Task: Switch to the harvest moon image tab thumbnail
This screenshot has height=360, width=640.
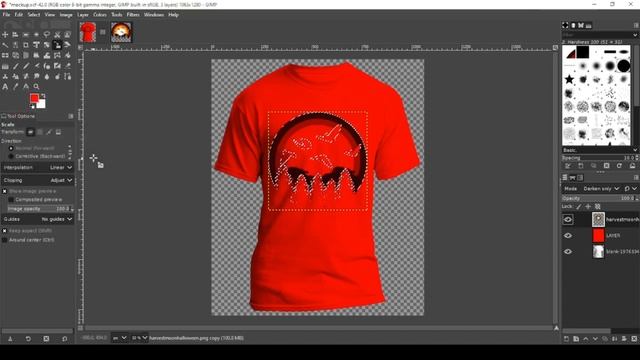Action: point(121,32)
